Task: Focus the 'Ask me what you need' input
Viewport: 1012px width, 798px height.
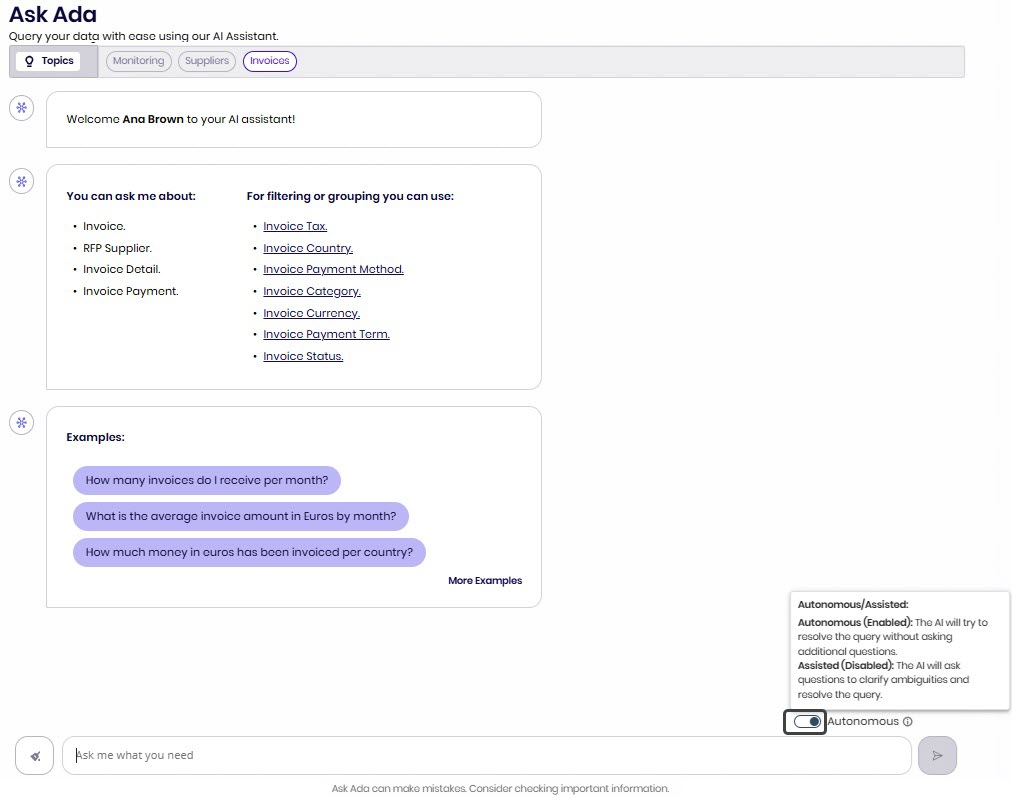Action: click(486, 756)
